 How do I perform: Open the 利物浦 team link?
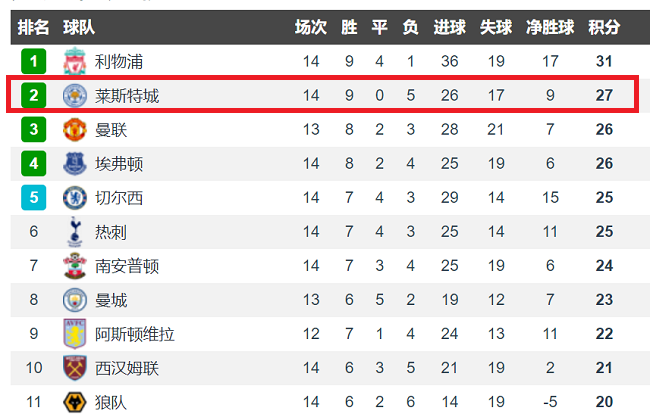pyautogui.click(x=119, y=62)
